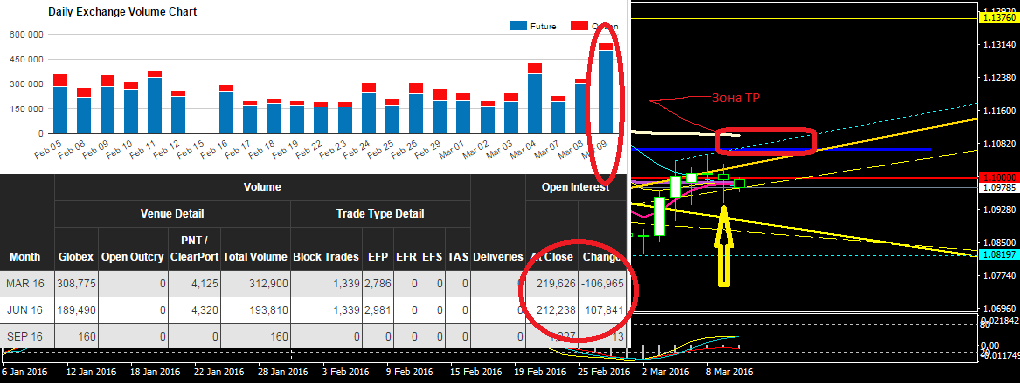Click the 8 Mar 2016 time axis label
Screen dimensions: 1020x383
pos(729,372)
